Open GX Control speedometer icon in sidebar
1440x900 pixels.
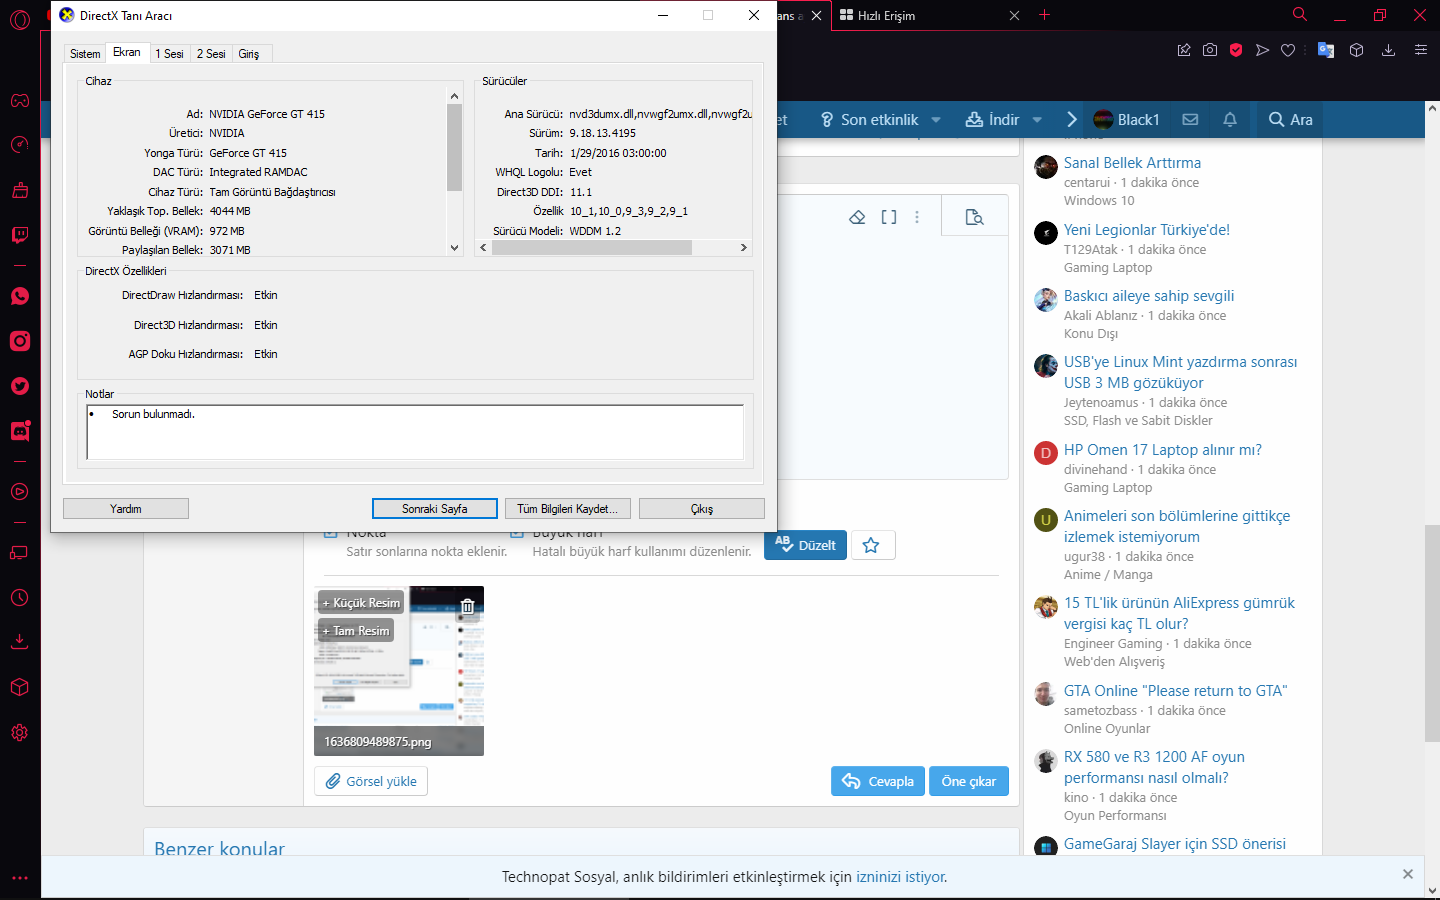[x=20, y=145]
